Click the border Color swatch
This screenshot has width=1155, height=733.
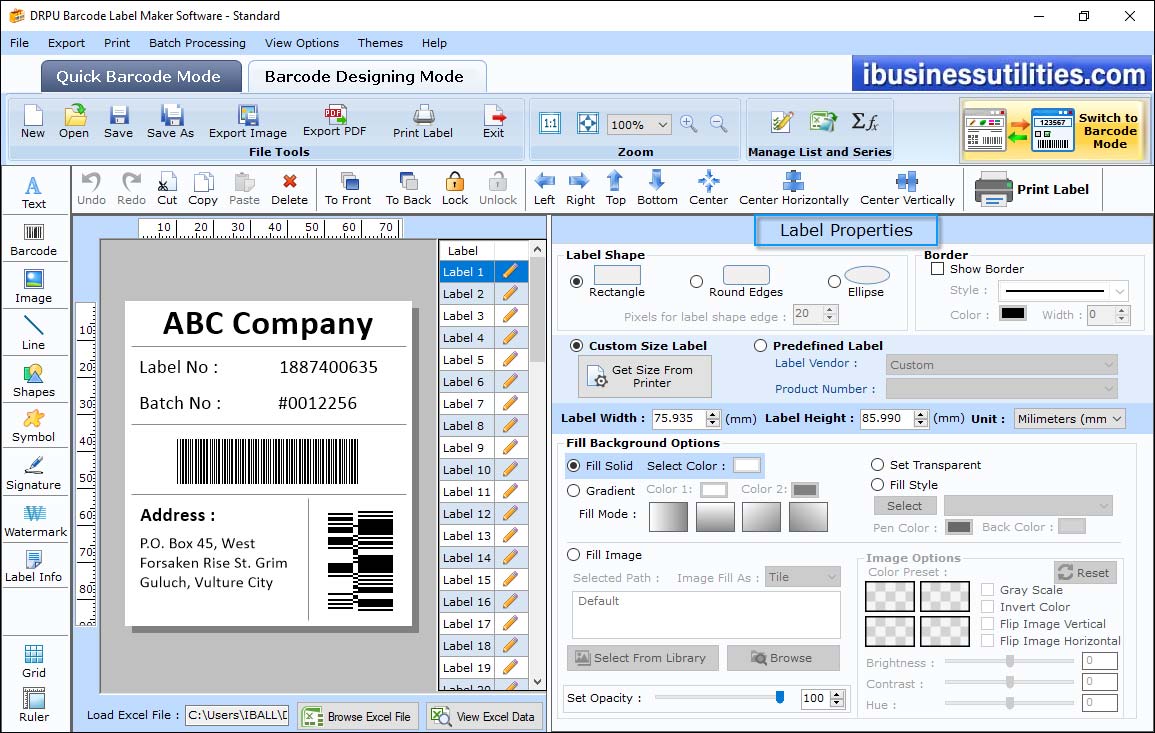pos(1013,314)
